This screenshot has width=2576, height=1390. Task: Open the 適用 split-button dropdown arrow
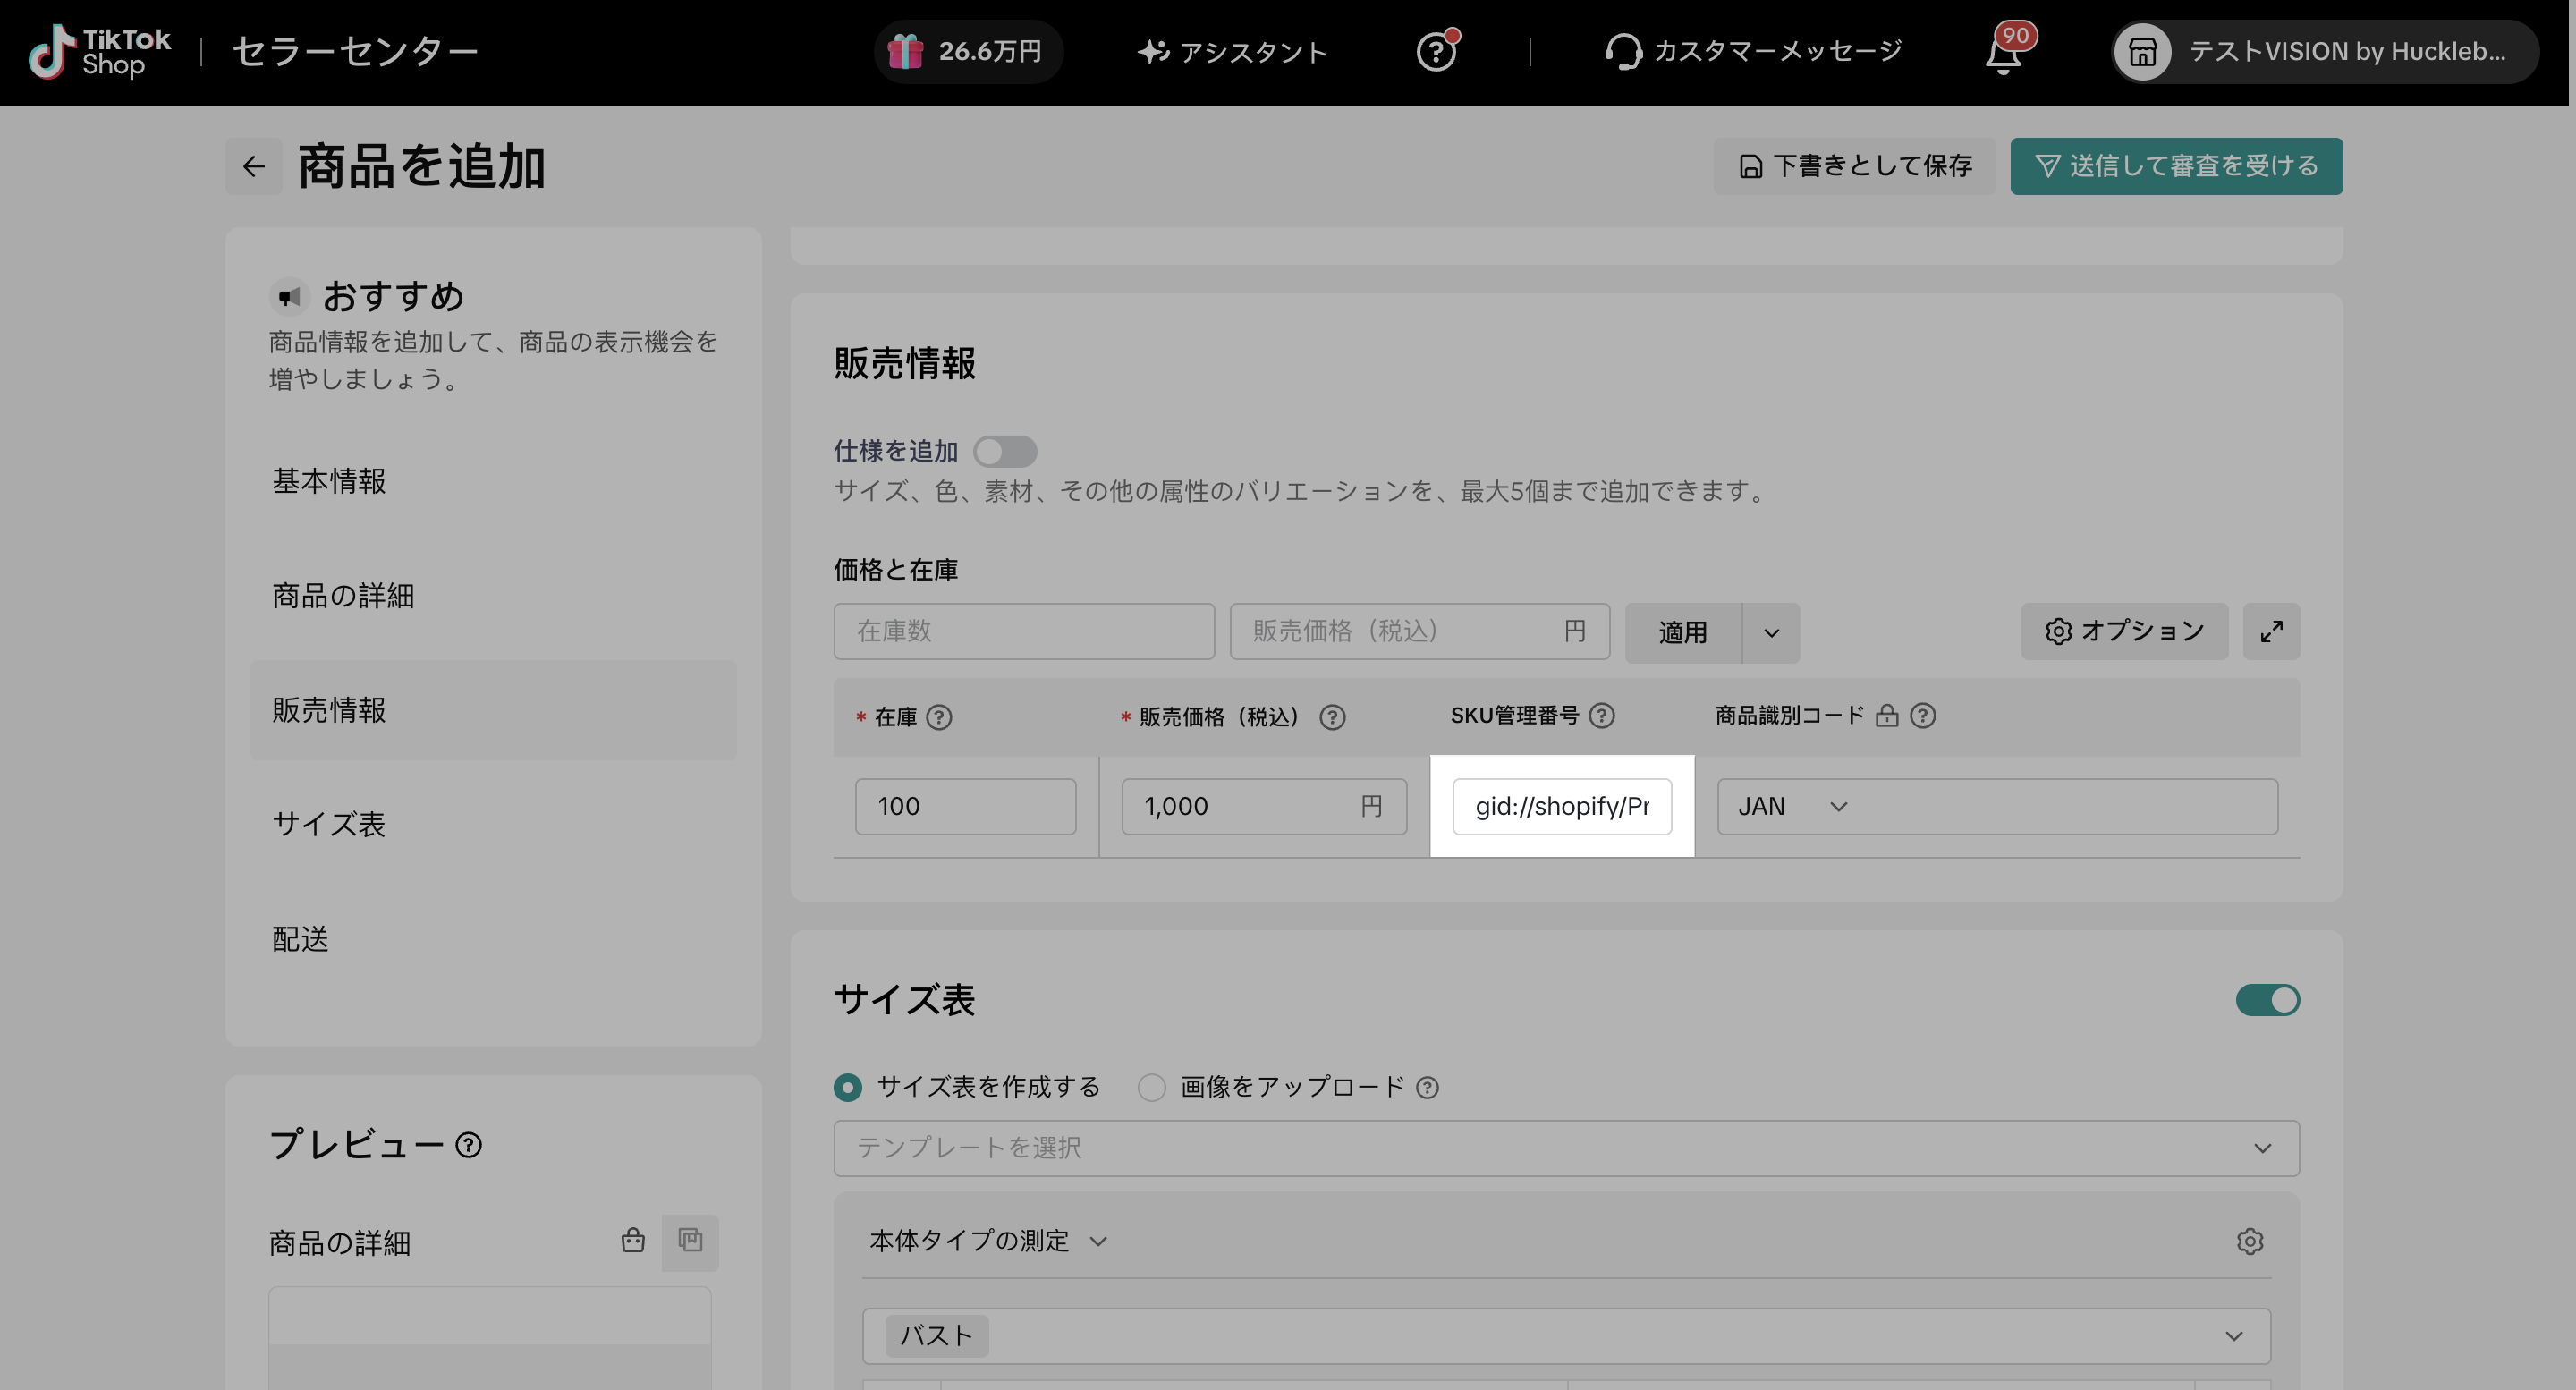(1771, 632)
